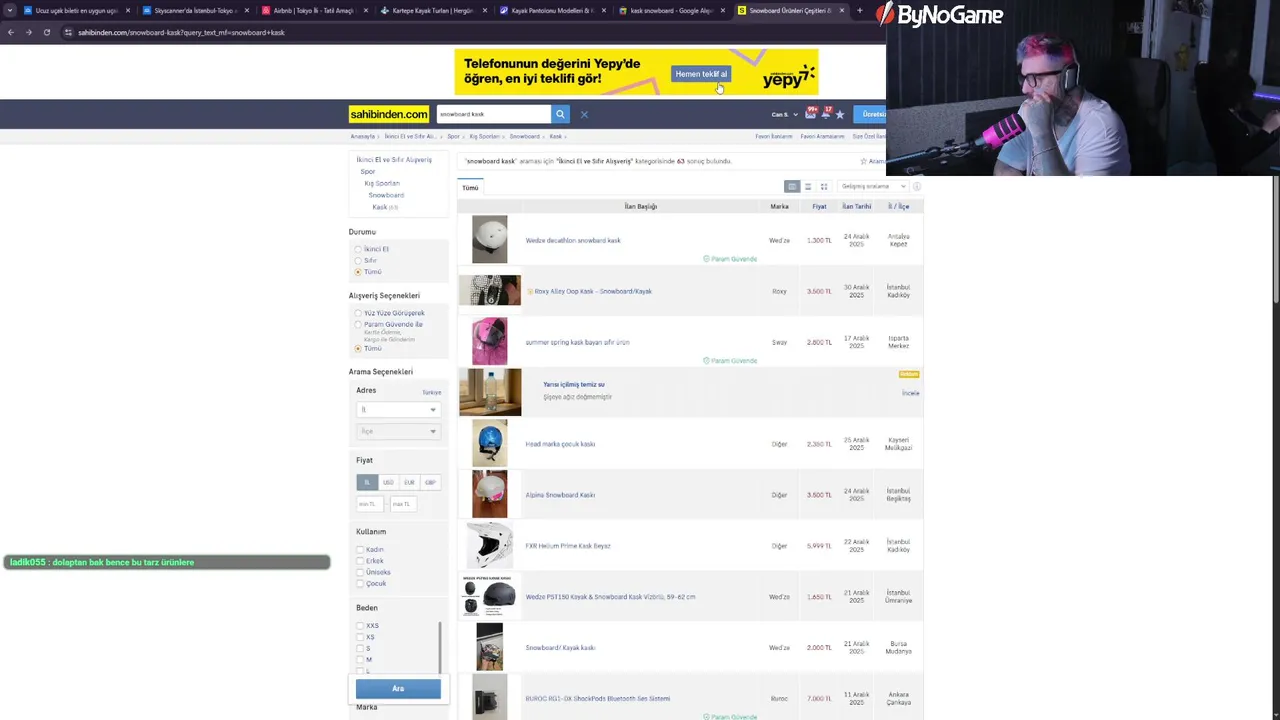This screenshot has height=720, width=1280.
Task: Select Param Güvende ile radio
Action: pos(358,324)
